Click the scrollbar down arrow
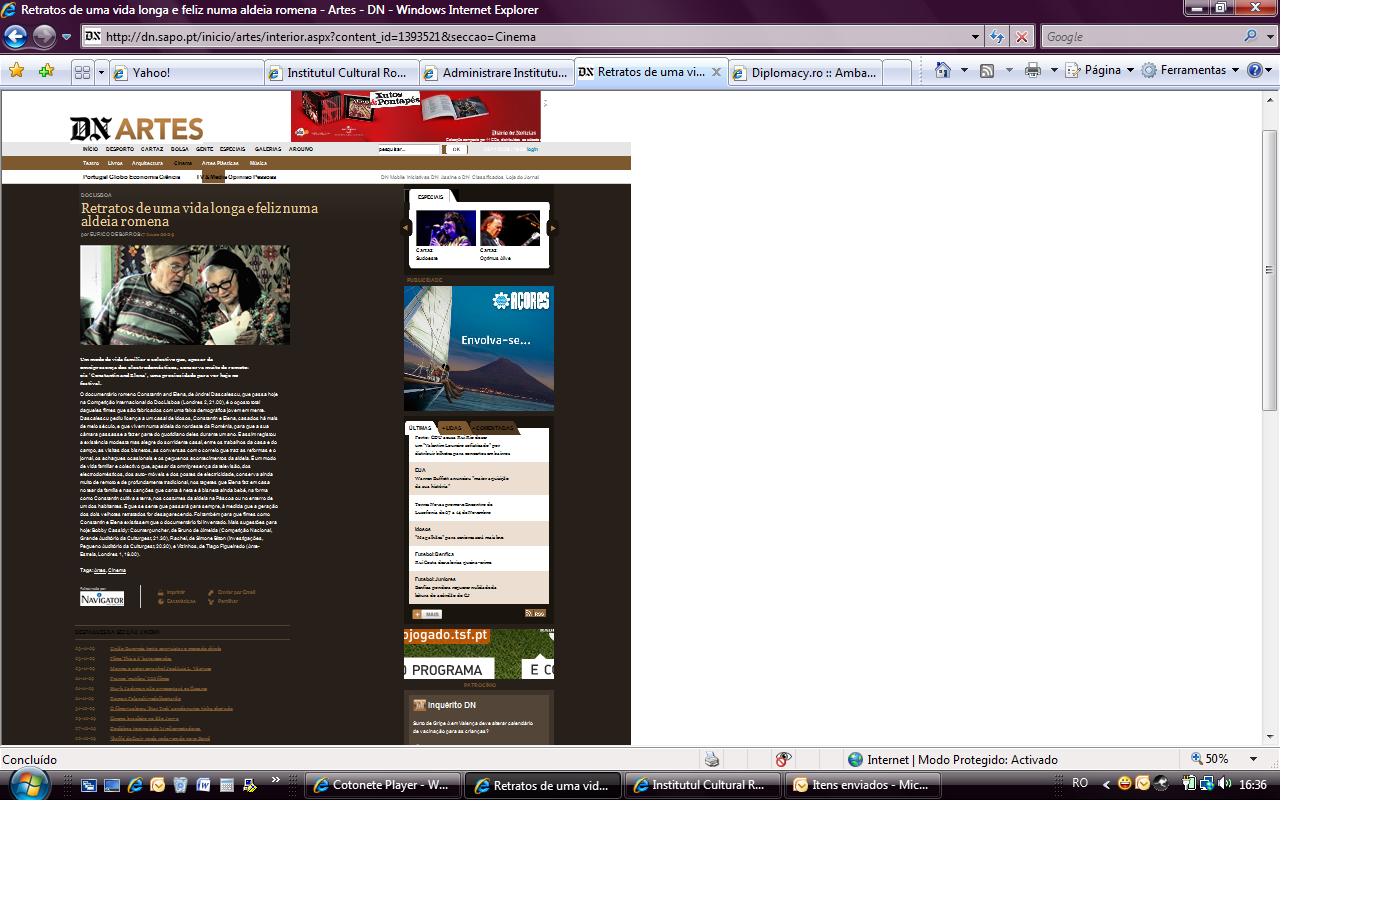 pos(1270,737)
